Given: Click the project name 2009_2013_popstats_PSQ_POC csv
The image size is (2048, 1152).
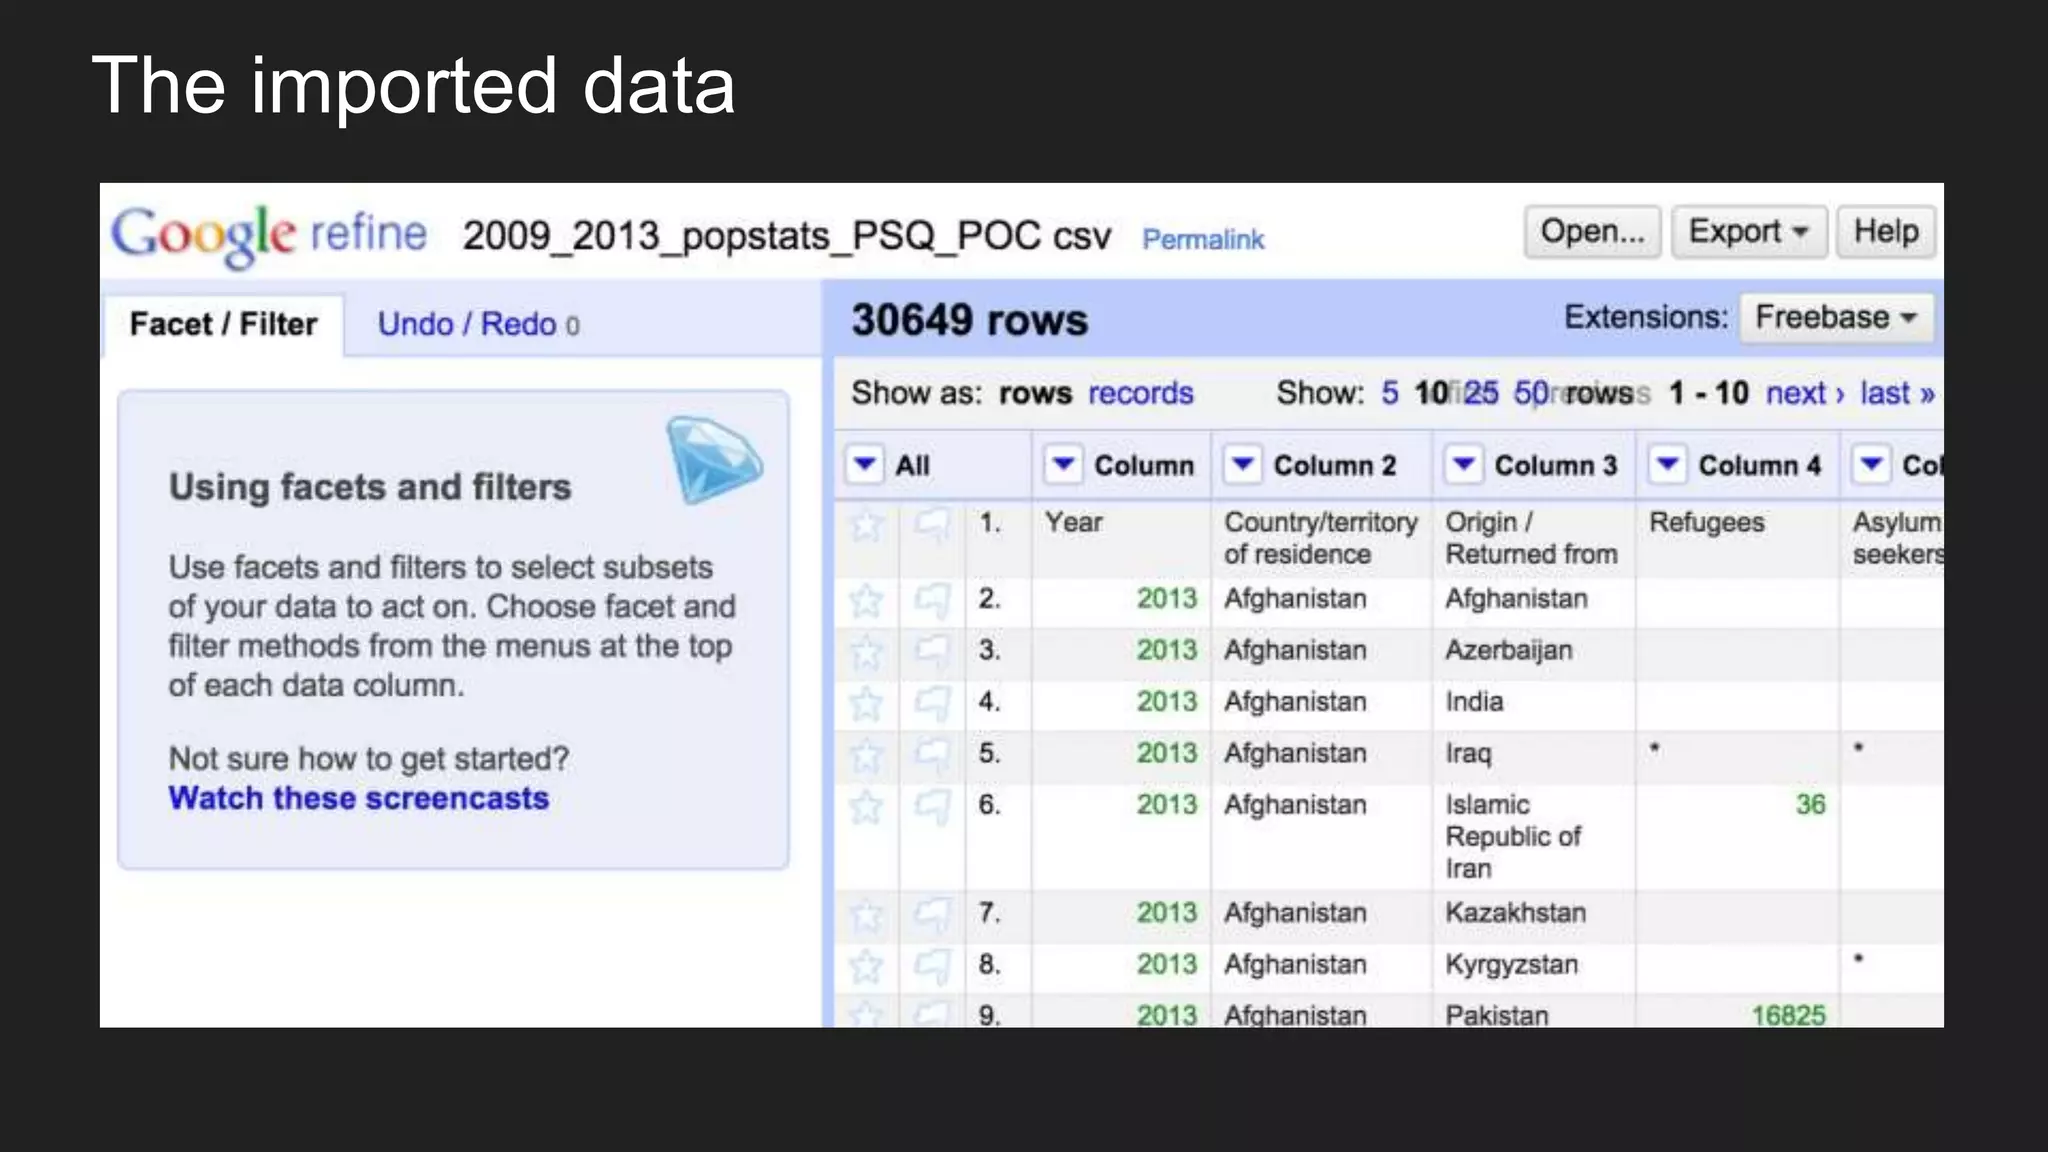Looking at the screenshot, I should click(787, 237).
